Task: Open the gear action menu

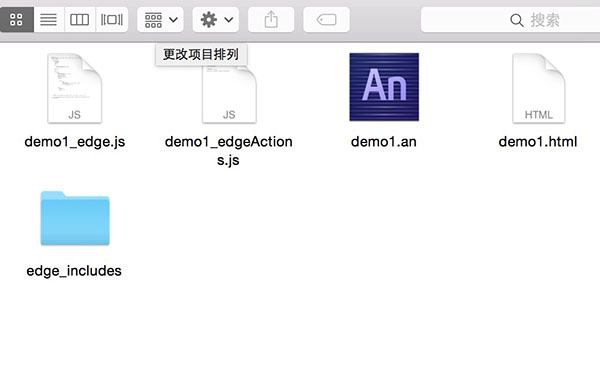Action: click(x=216, y=20)
